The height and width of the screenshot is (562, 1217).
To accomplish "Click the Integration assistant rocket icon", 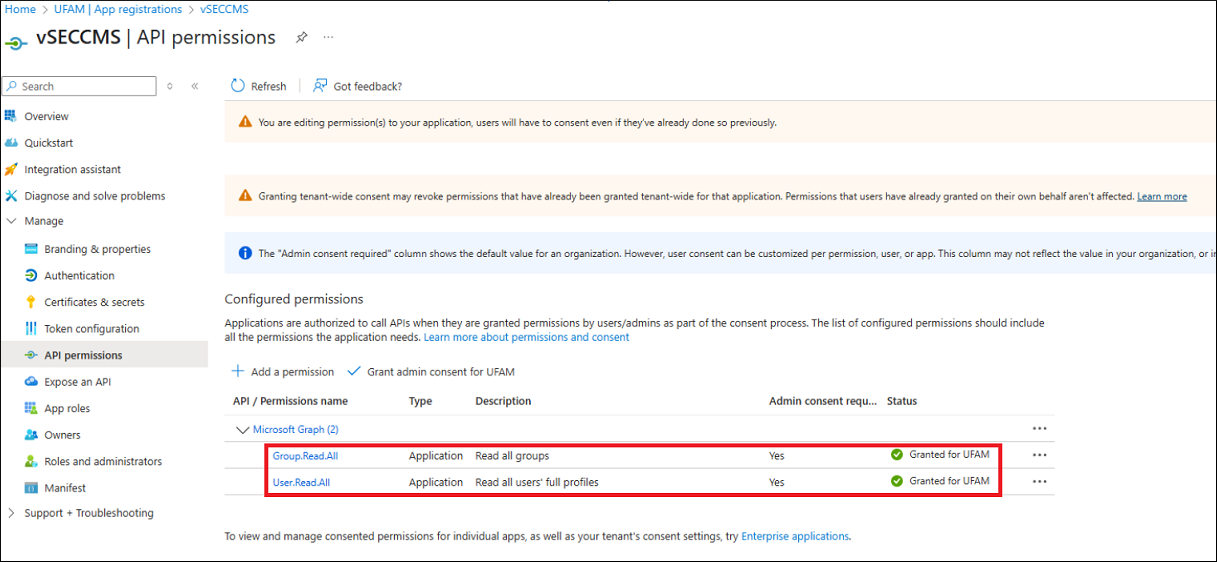I will [11, 169].
